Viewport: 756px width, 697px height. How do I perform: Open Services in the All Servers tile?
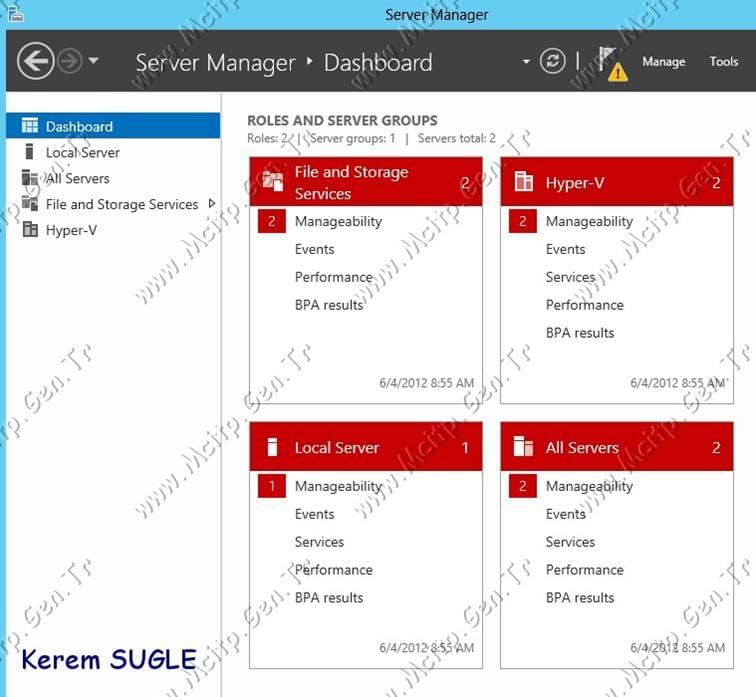(570, 542)
